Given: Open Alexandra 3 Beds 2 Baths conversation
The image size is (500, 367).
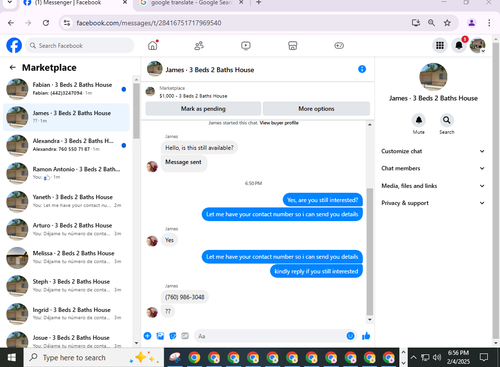Looking at the screenshot, I should [x=66, y=145].
